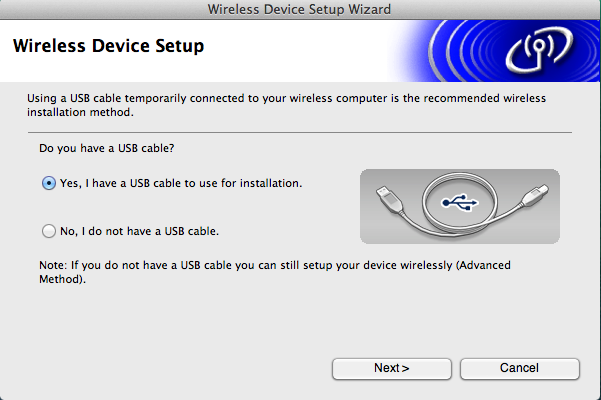
Task: Cancel the wireless setup wizard
Action: click(x=520, y=369)
